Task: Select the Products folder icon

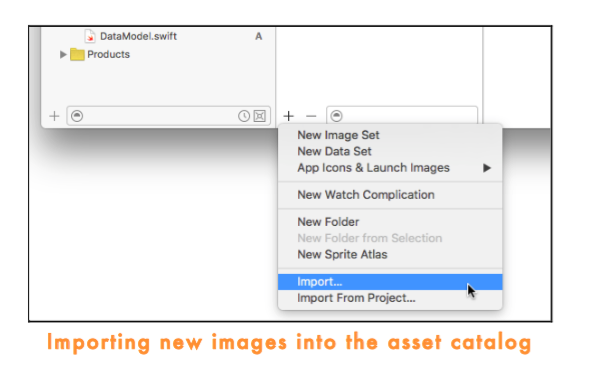Action: (x=77, y=54)
